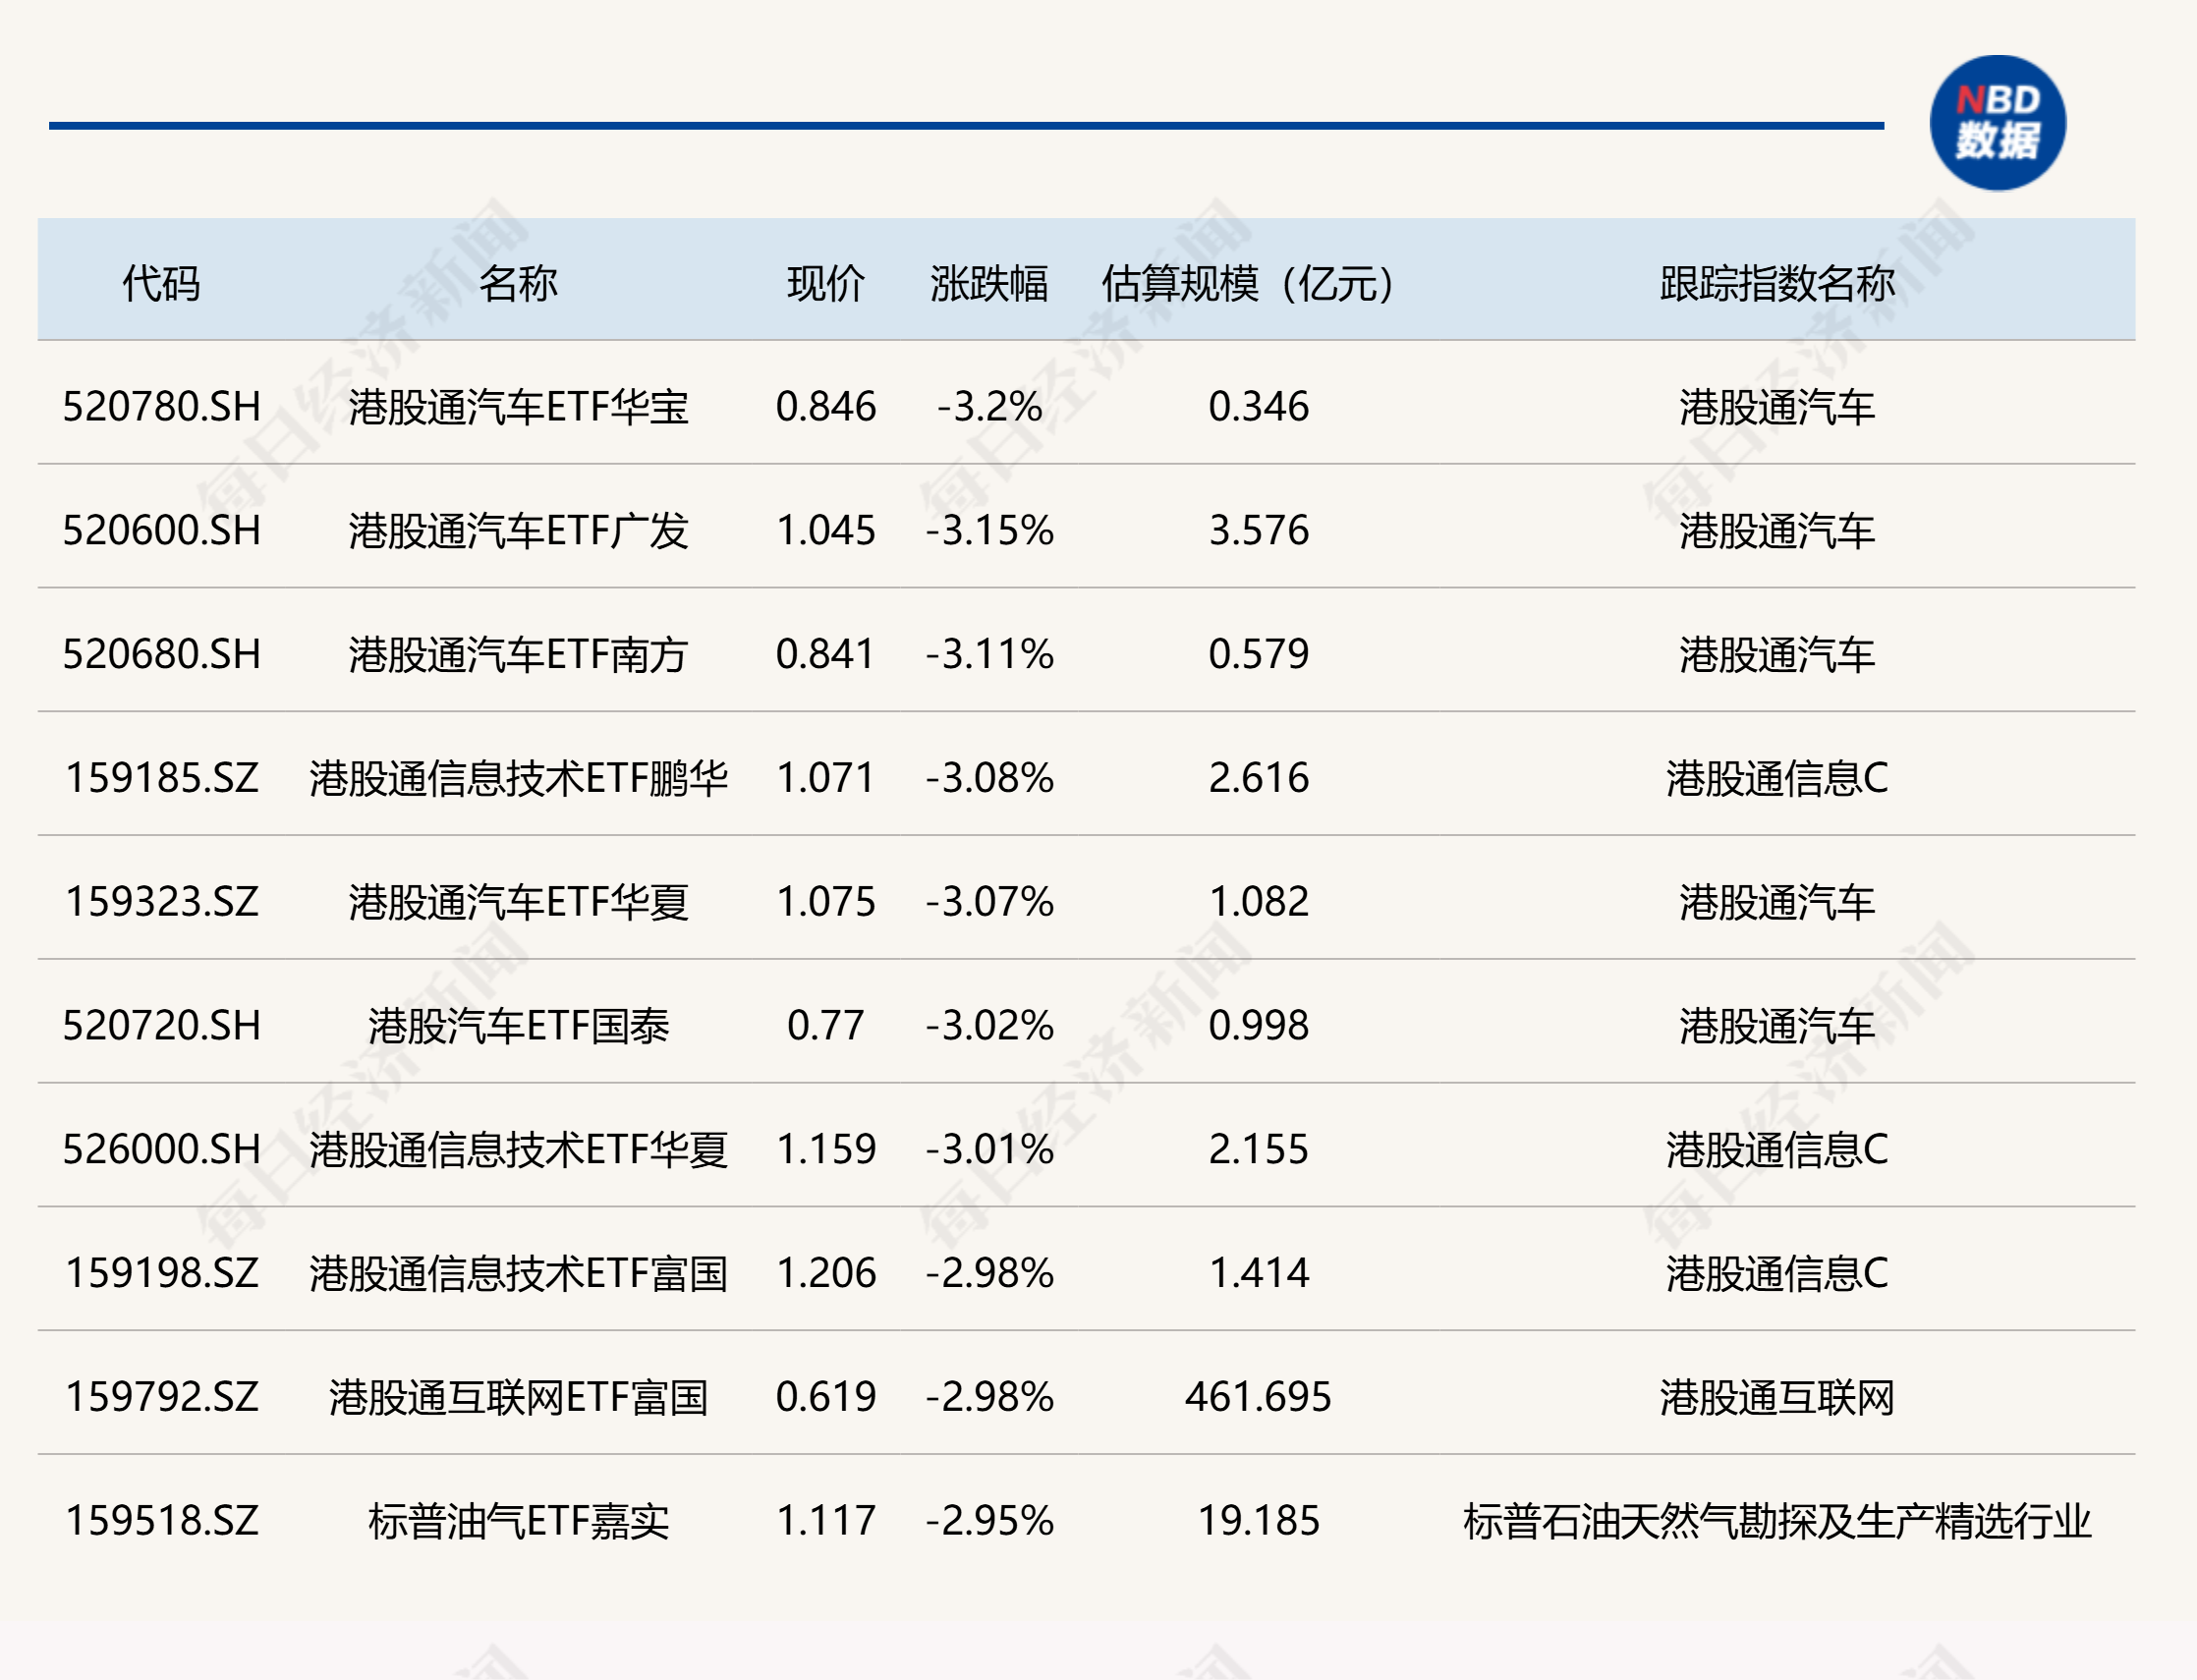Click the 0.998 estimated scale value

pyautogui.click(x=1258, y=1026)
